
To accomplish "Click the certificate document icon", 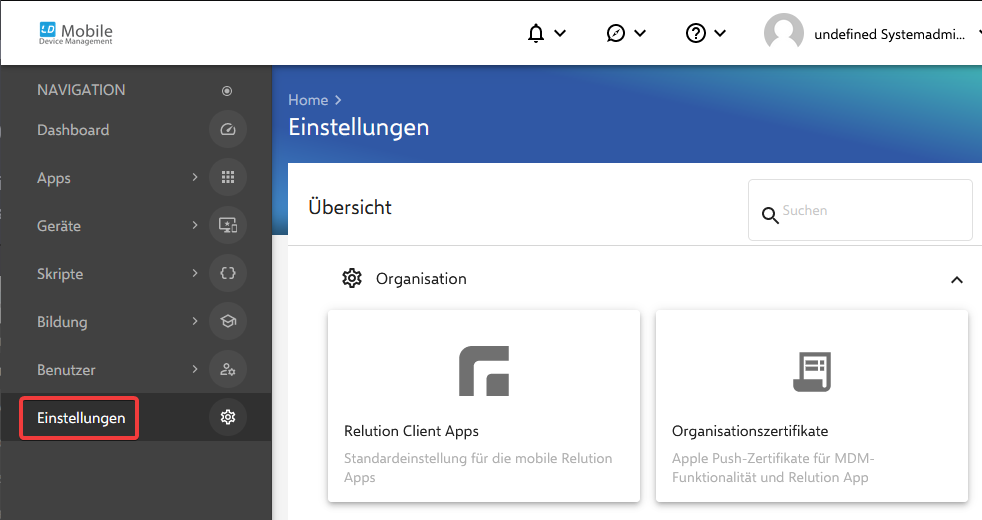I will point(812,372).
